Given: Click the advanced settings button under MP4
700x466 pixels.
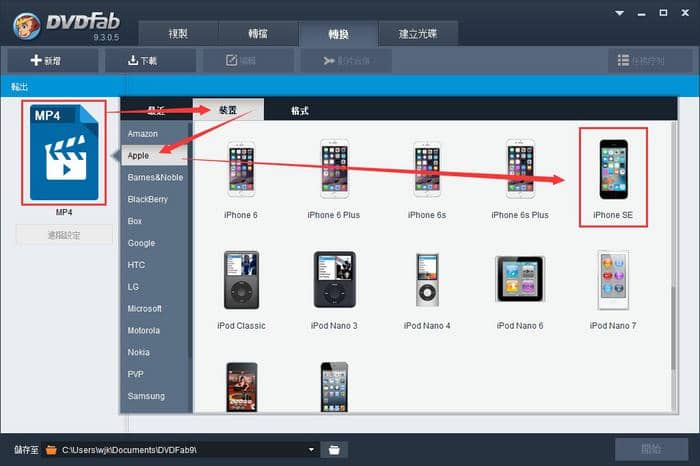Looking at the screenshot, I should click(x=64, y=235).
